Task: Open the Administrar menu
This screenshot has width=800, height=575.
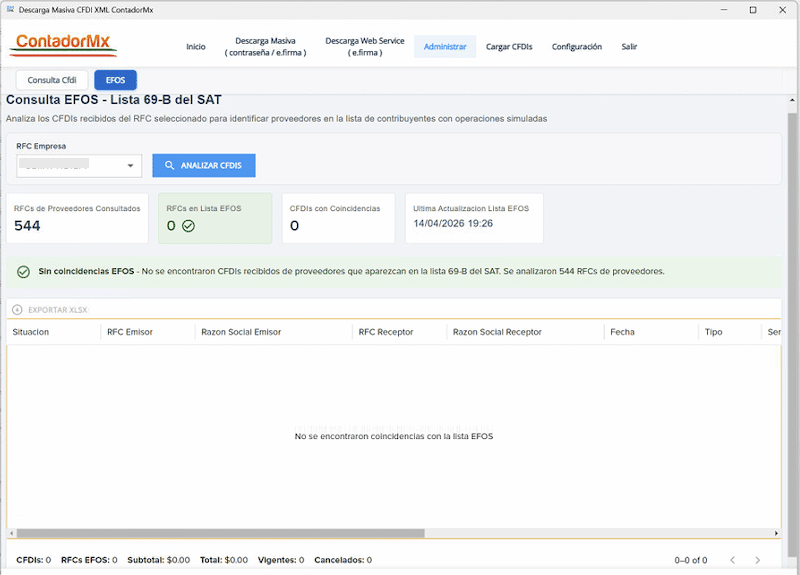Action: coord(445,47)
